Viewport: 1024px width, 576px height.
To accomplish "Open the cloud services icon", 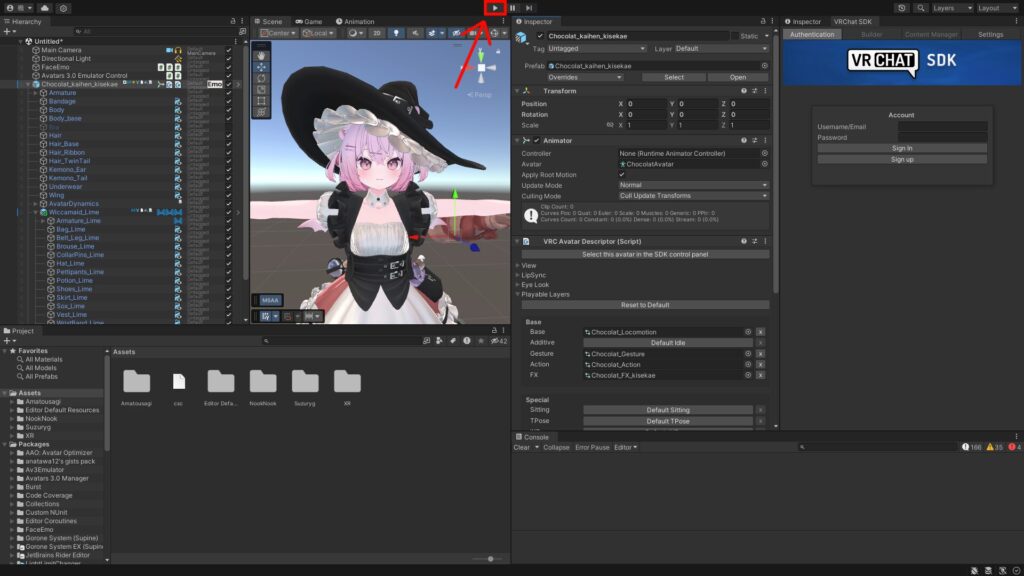I will click(x=45, y=8).
